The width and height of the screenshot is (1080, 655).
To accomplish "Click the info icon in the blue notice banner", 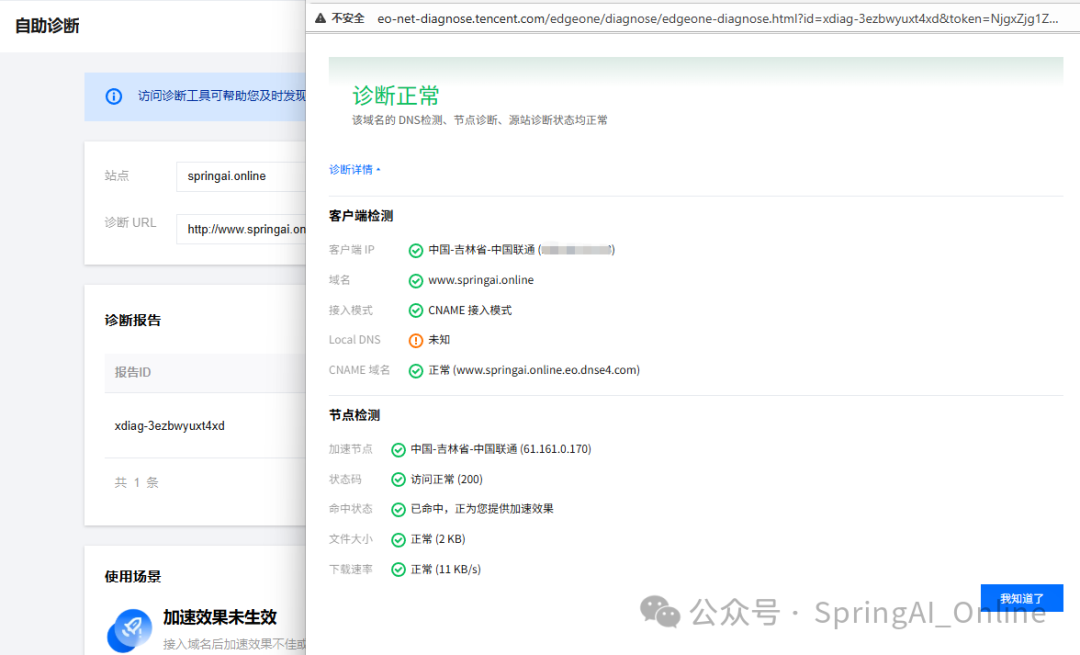I will coord(114,96).
